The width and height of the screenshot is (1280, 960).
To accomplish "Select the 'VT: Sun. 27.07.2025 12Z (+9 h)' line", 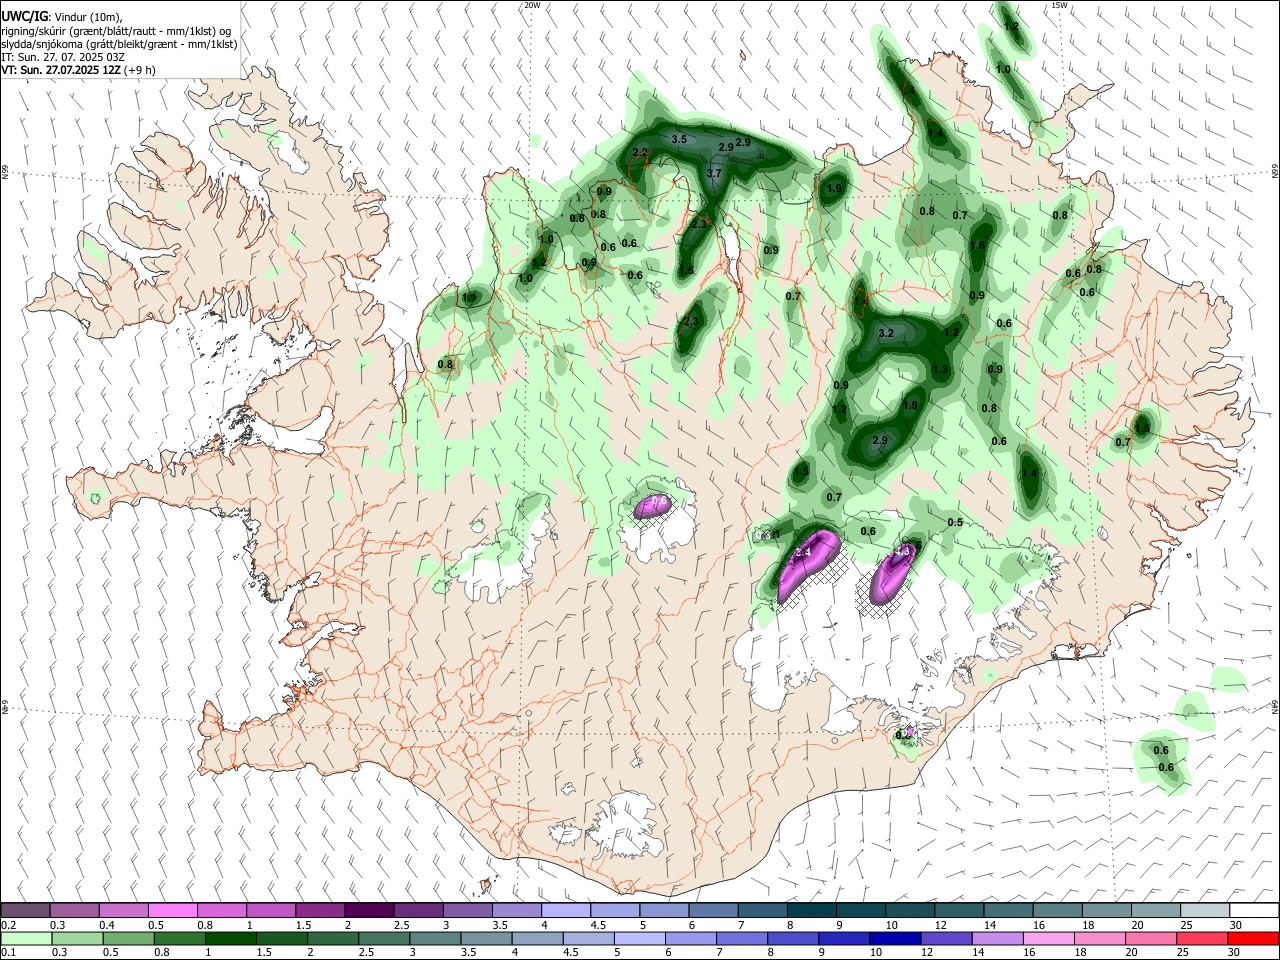I will point(78,71).
